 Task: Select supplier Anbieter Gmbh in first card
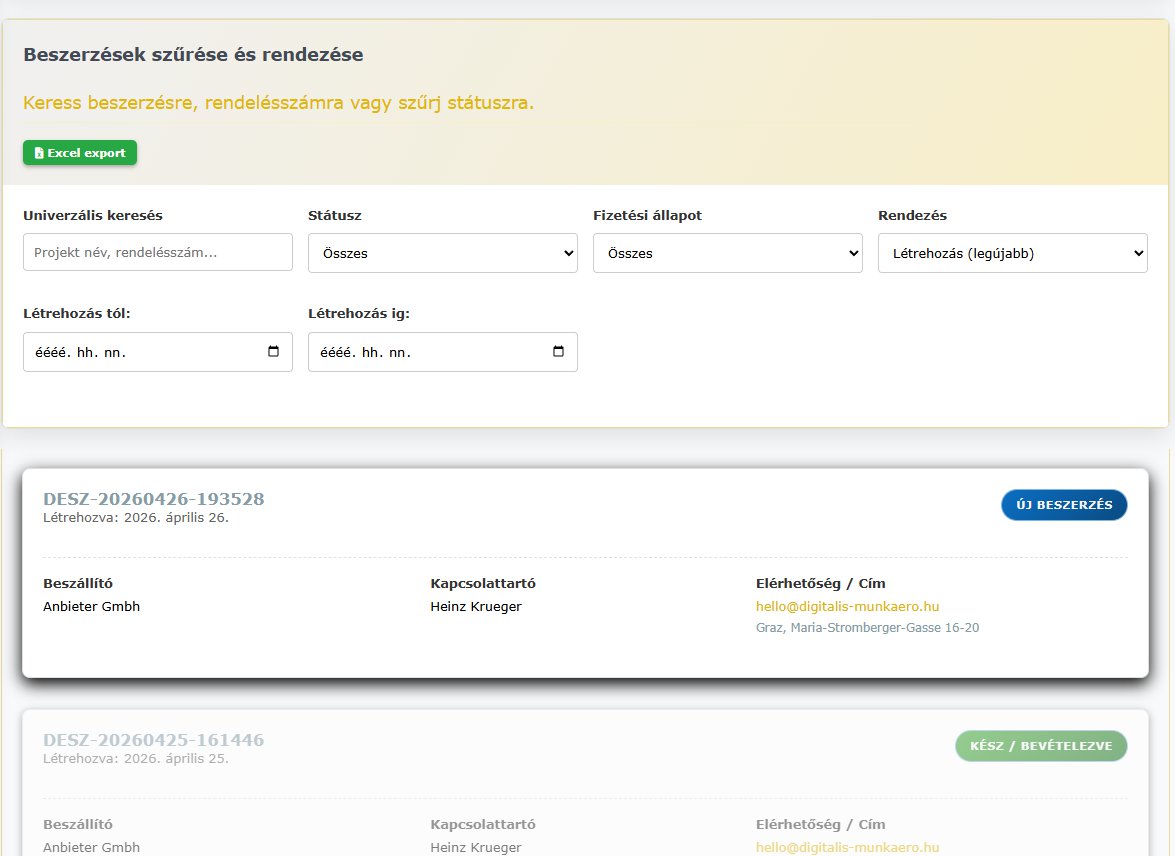click(91, 607)
